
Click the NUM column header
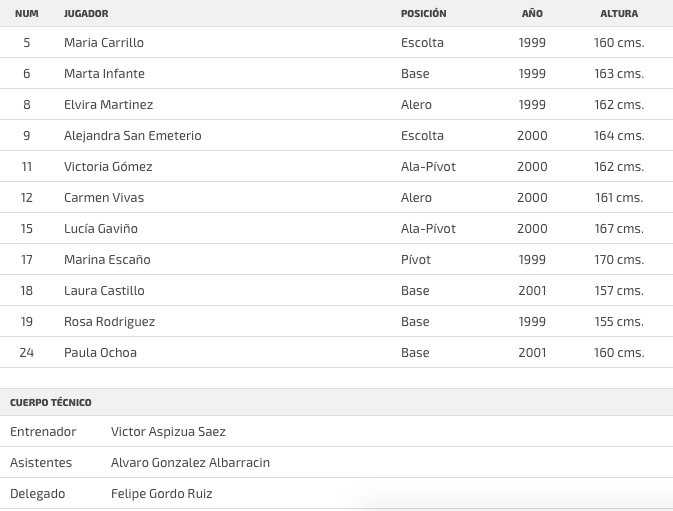(27, 14)
